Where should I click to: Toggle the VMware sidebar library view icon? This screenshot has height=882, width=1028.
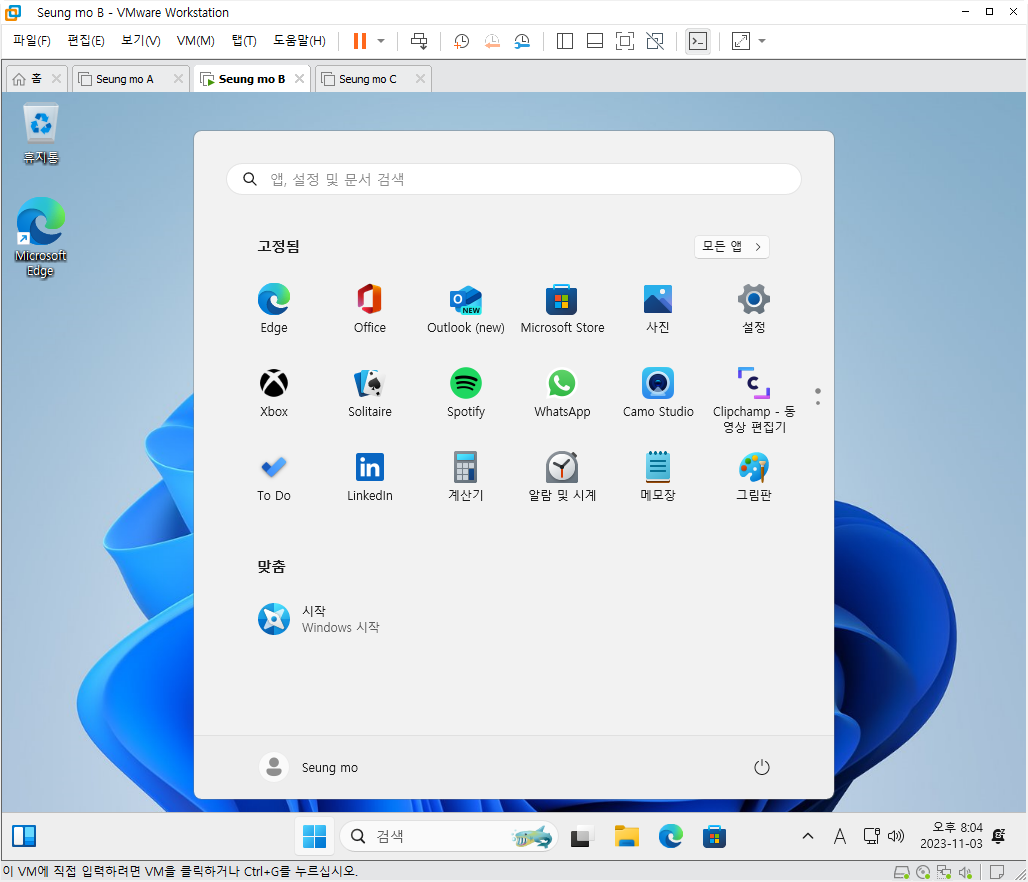564,41
